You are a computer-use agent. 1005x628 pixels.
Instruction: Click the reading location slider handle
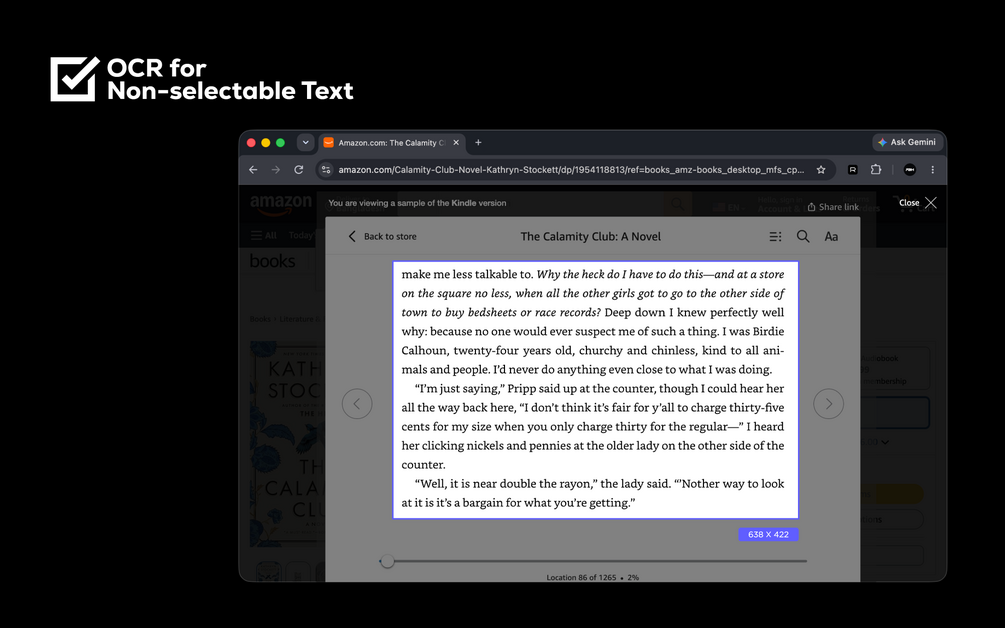387,561
